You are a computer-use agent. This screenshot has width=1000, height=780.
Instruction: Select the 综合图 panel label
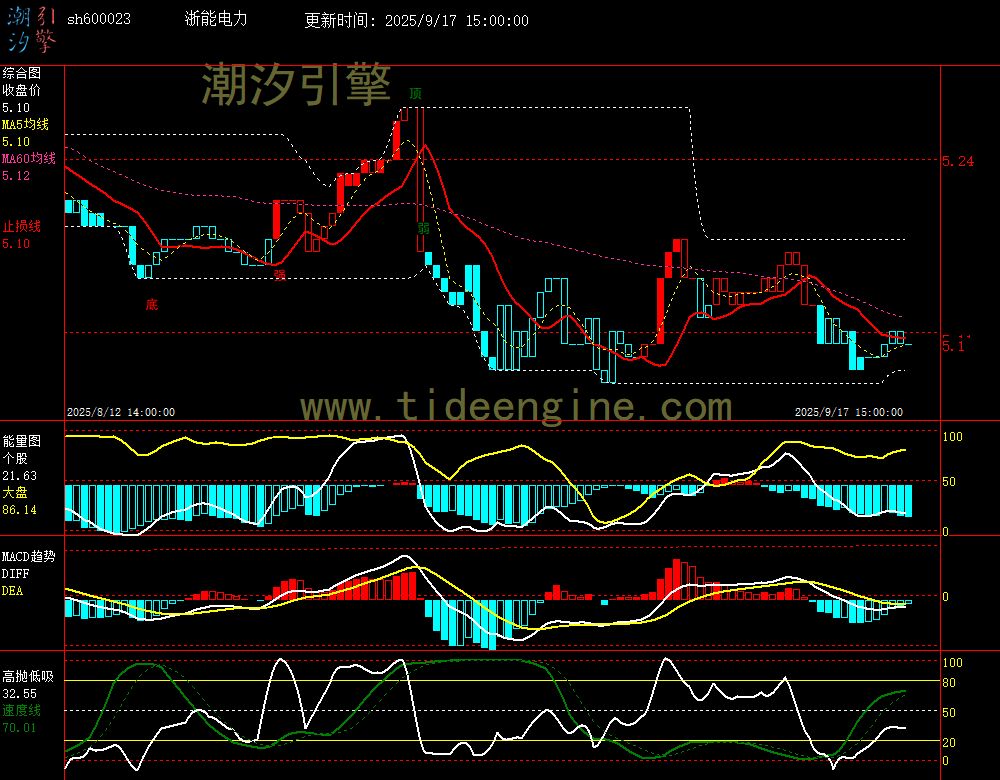pyautogui.click(x=21, y=73)
